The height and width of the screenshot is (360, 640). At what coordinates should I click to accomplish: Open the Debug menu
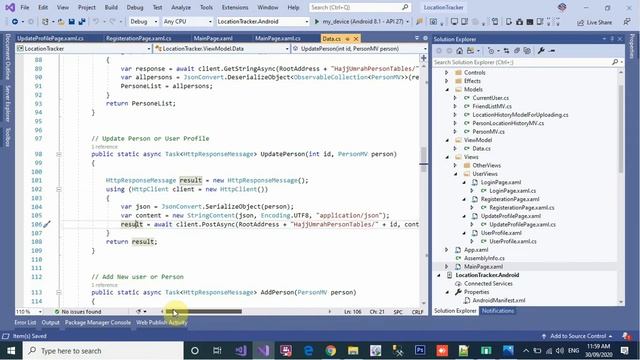[135, 7]
